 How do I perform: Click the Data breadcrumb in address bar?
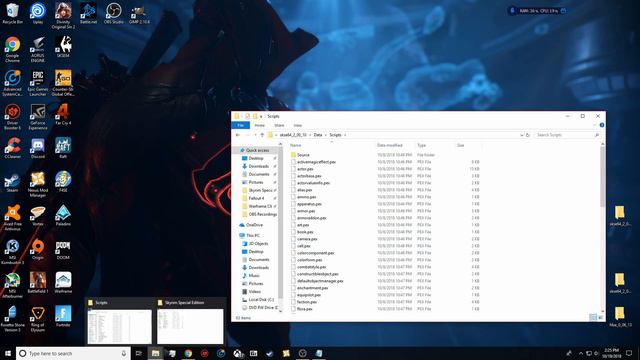pos(318,135)
